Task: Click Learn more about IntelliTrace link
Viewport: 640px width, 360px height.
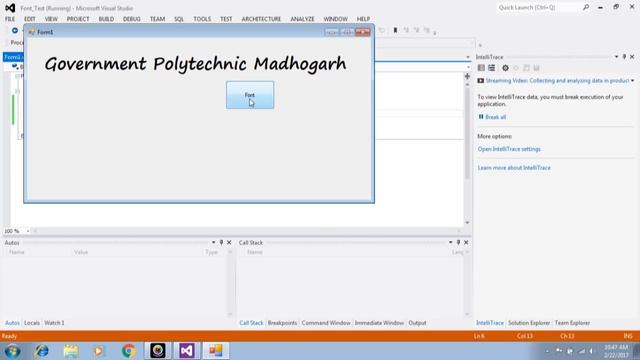Action: pos(514,168)
